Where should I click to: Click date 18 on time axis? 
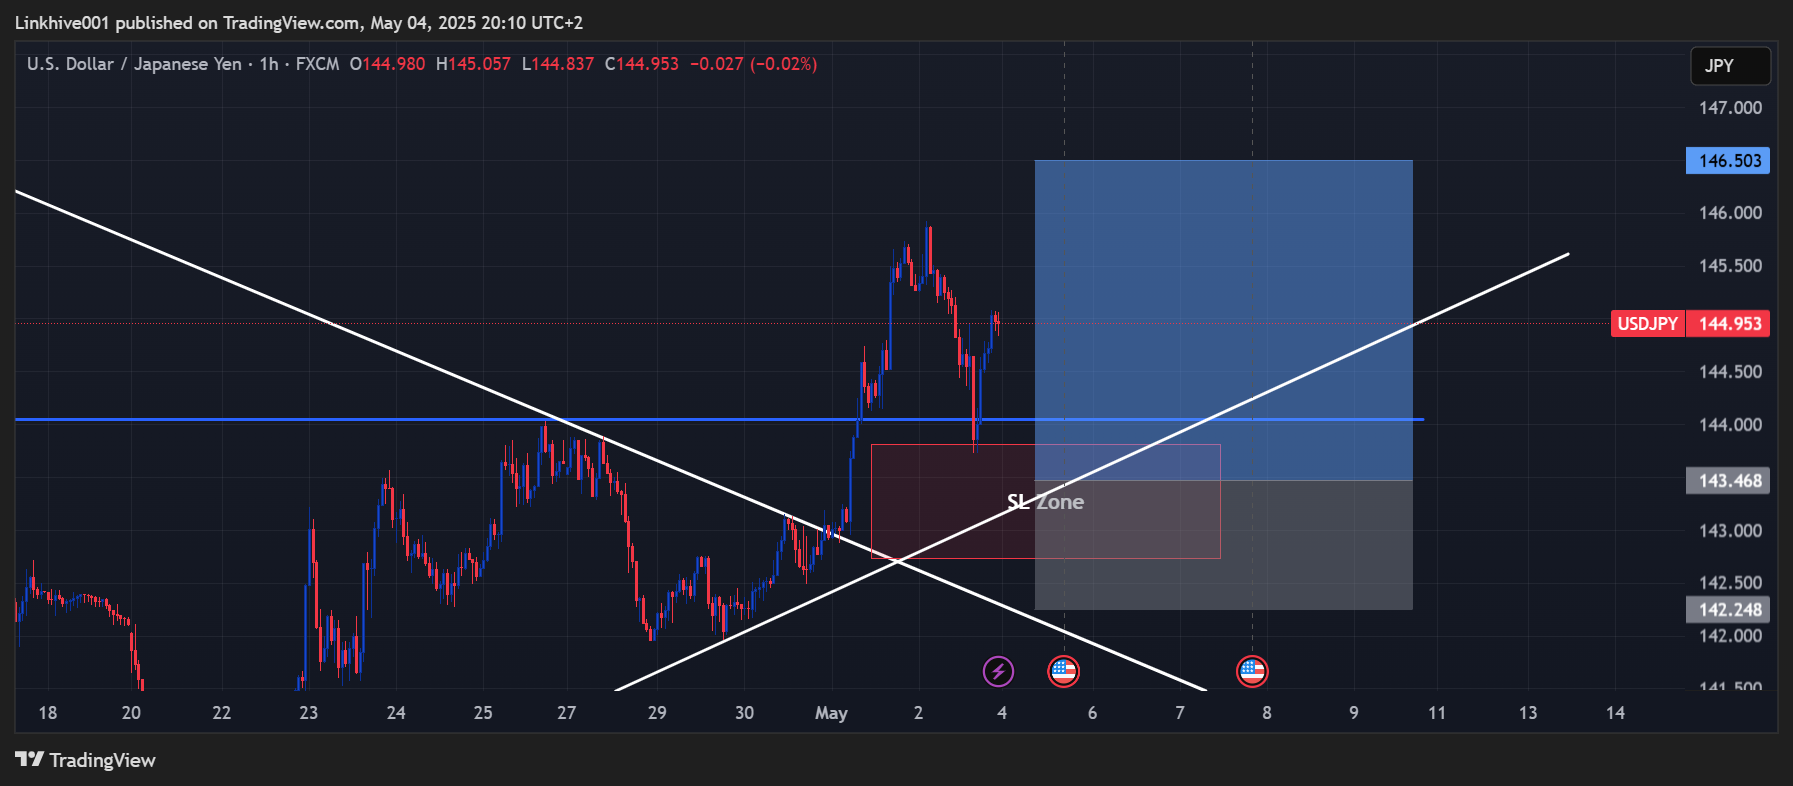[x=47, y=713]
